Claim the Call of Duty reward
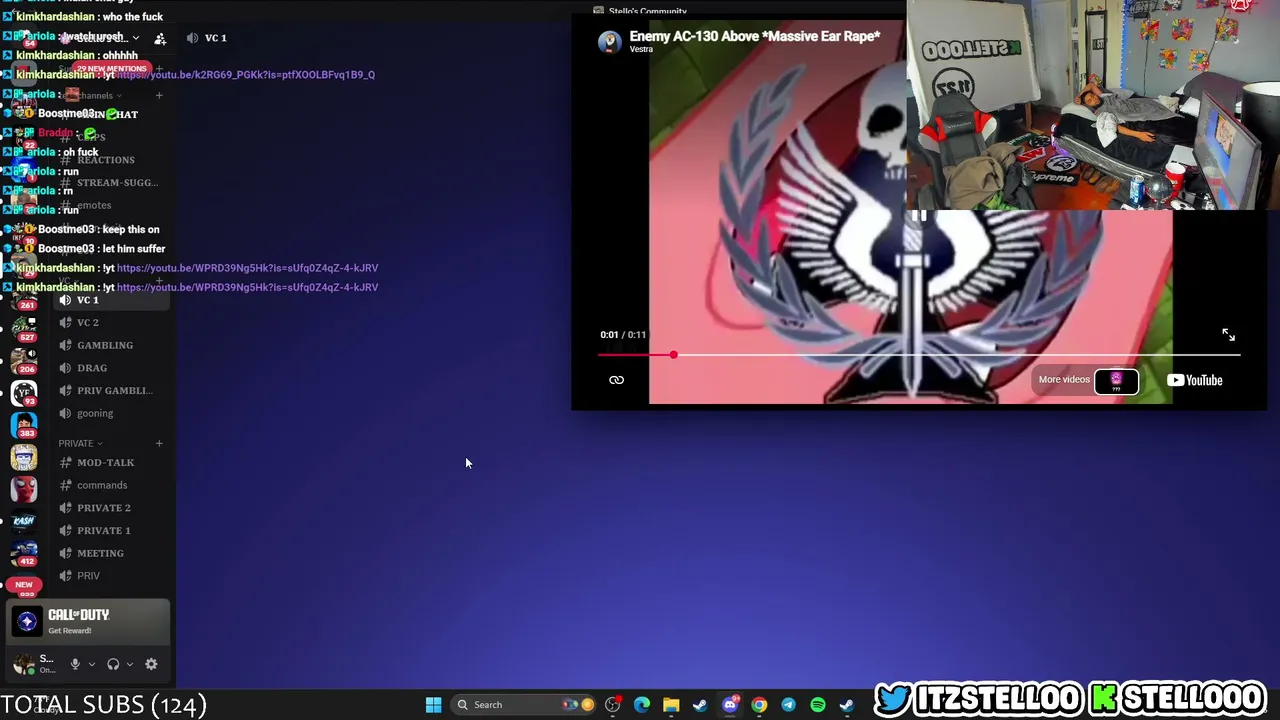1280x720 pixels. click(88, 622)
